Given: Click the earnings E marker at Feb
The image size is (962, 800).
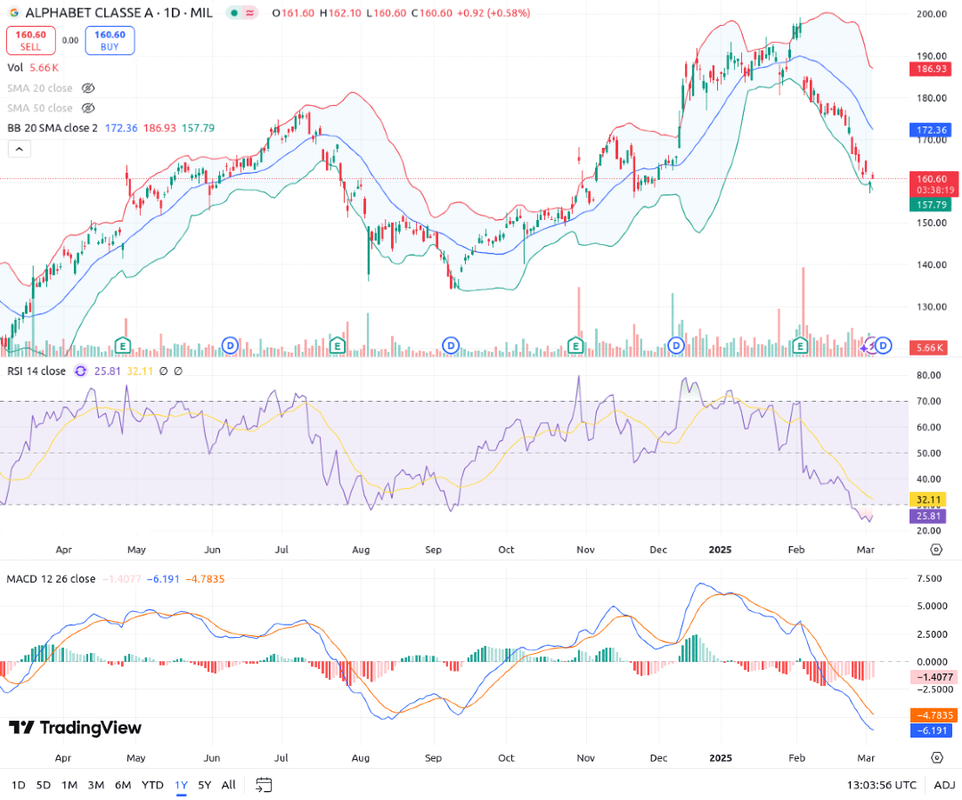Looking at the screenshot, I should point(800,345).
